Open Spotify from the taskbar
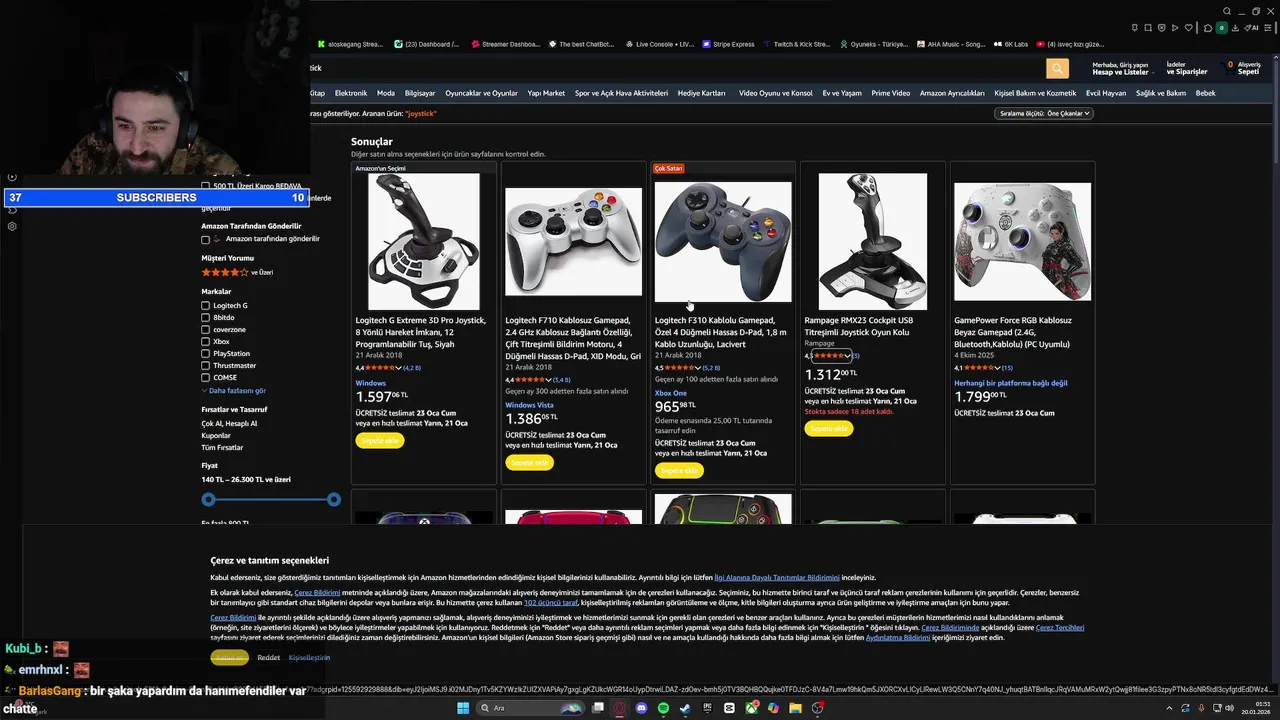The width and height of the screenshot is (1280, 720). [x=663, y=708]
